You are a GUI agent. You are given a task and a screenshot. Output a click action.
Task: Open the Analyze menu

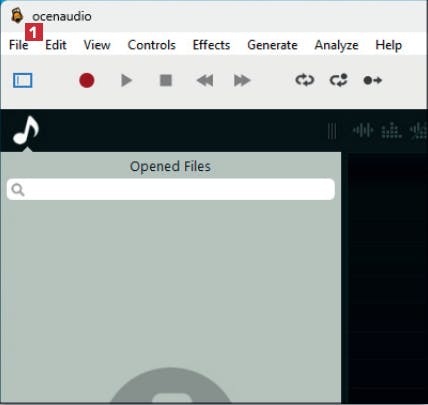[x=337, y=45]
